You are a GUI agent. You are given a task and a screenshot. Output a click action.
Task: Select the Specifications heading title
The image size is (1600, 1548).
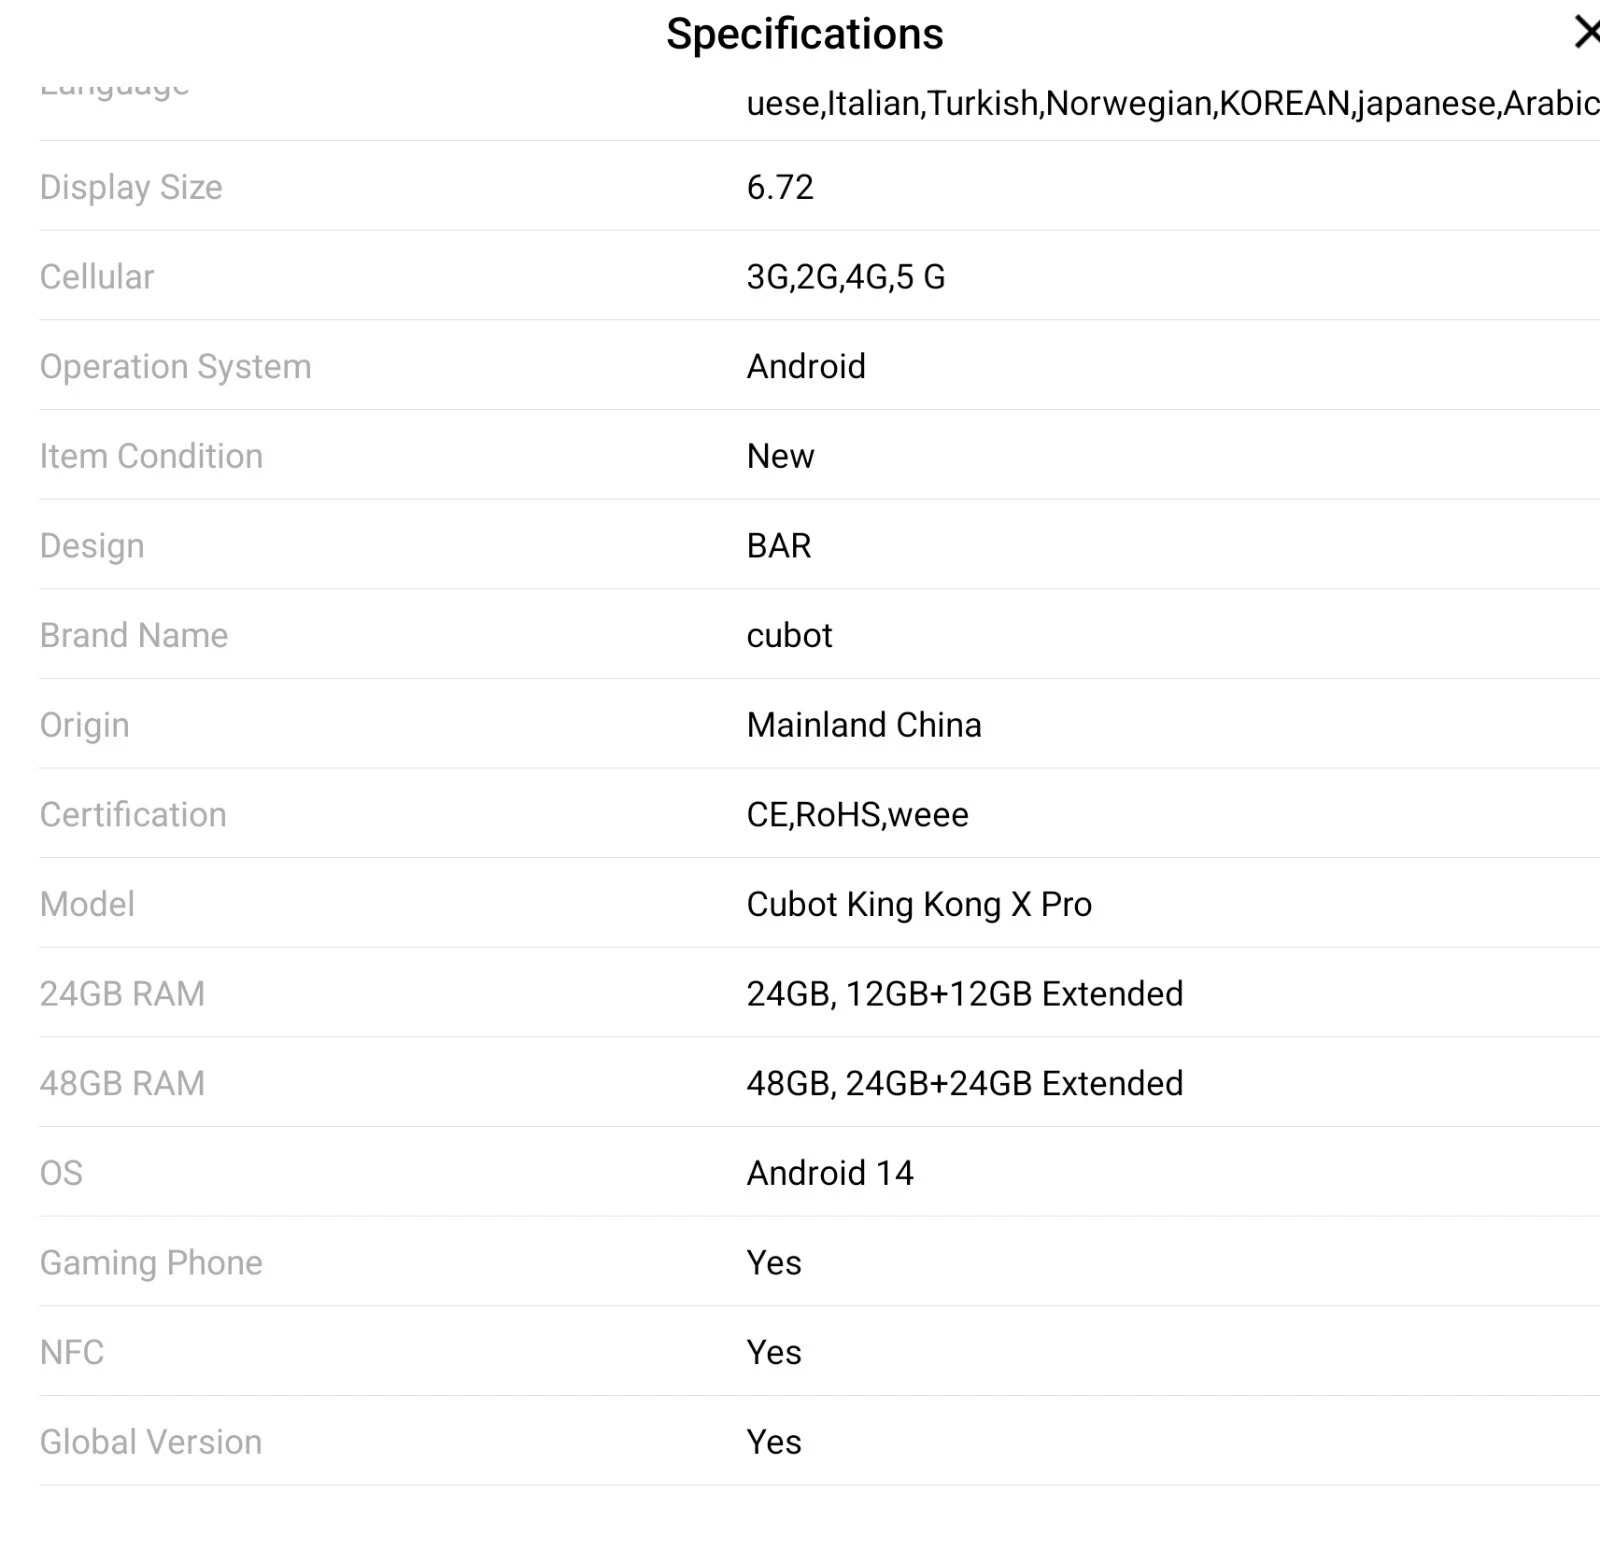coord(805,34)
